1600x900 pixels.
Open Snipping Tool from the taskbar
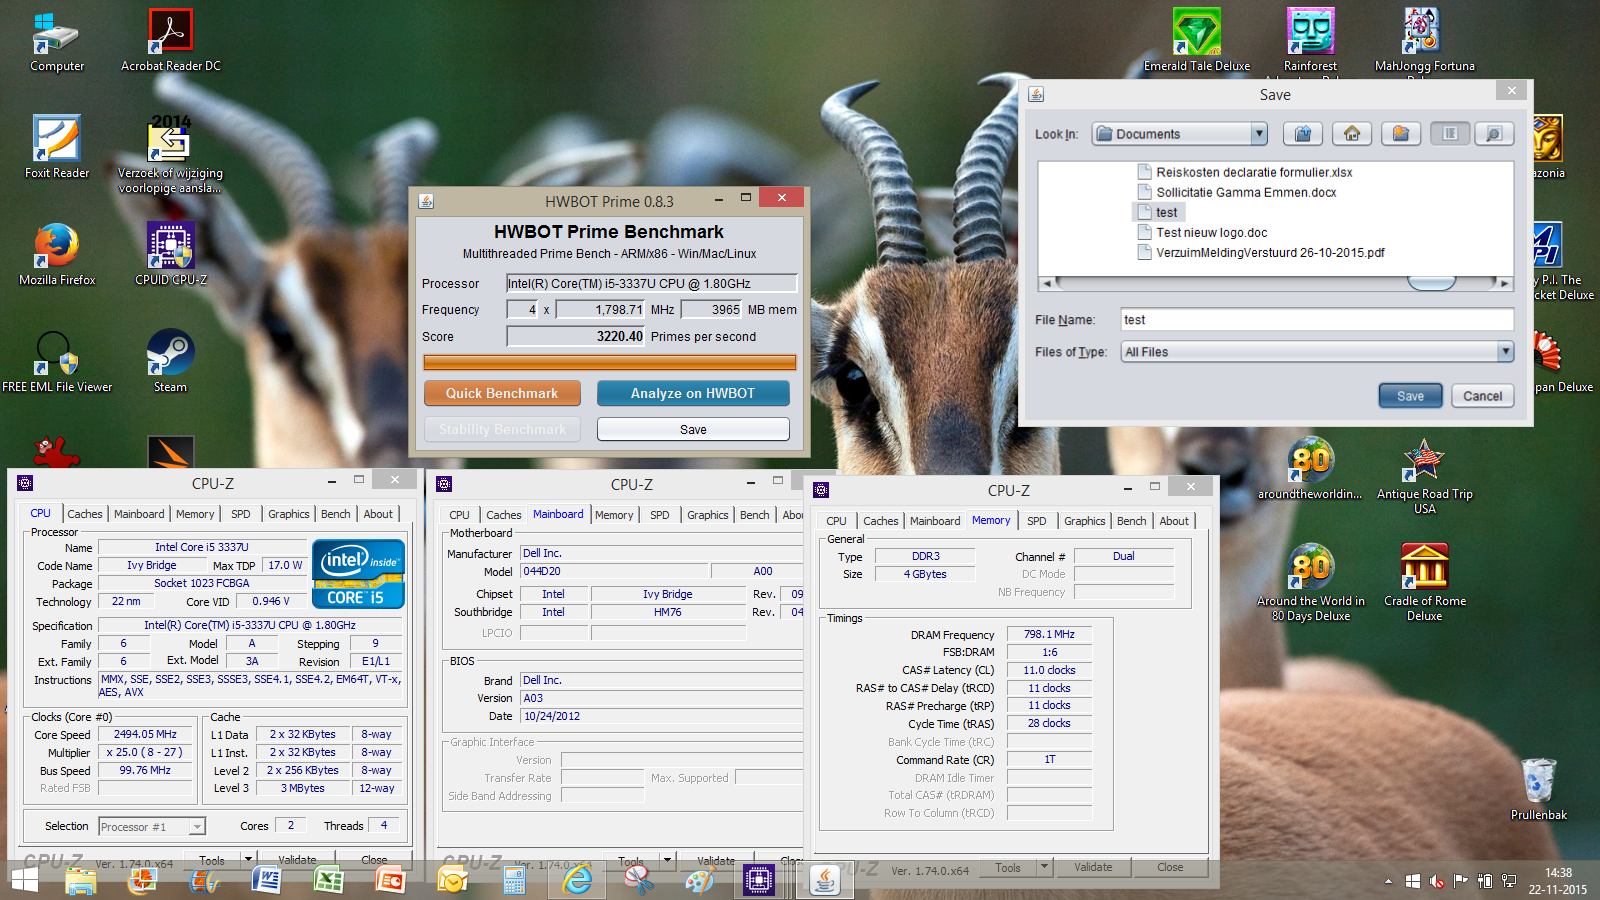[639, 880]
